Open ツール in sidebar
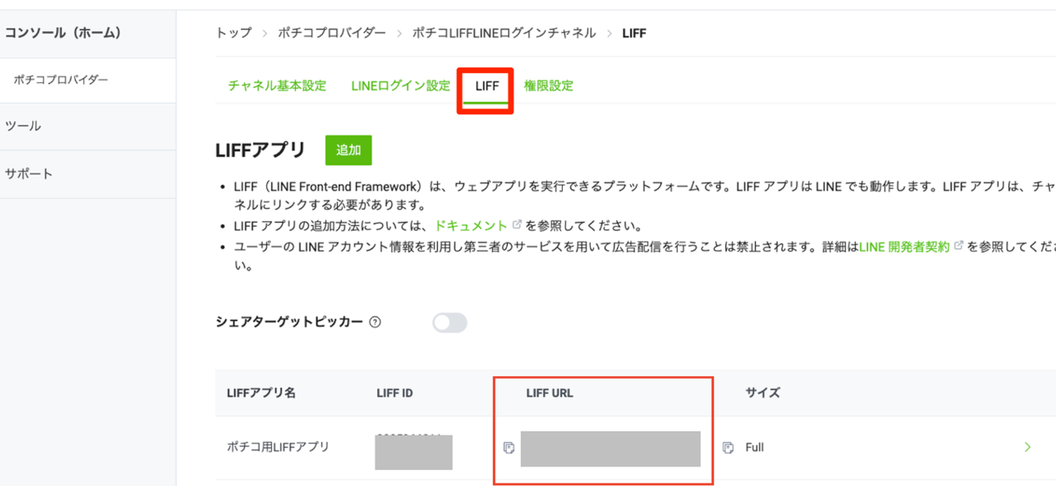Viewport: 1056px width, 486px height. pyautogui.click(x=23, y=126)
